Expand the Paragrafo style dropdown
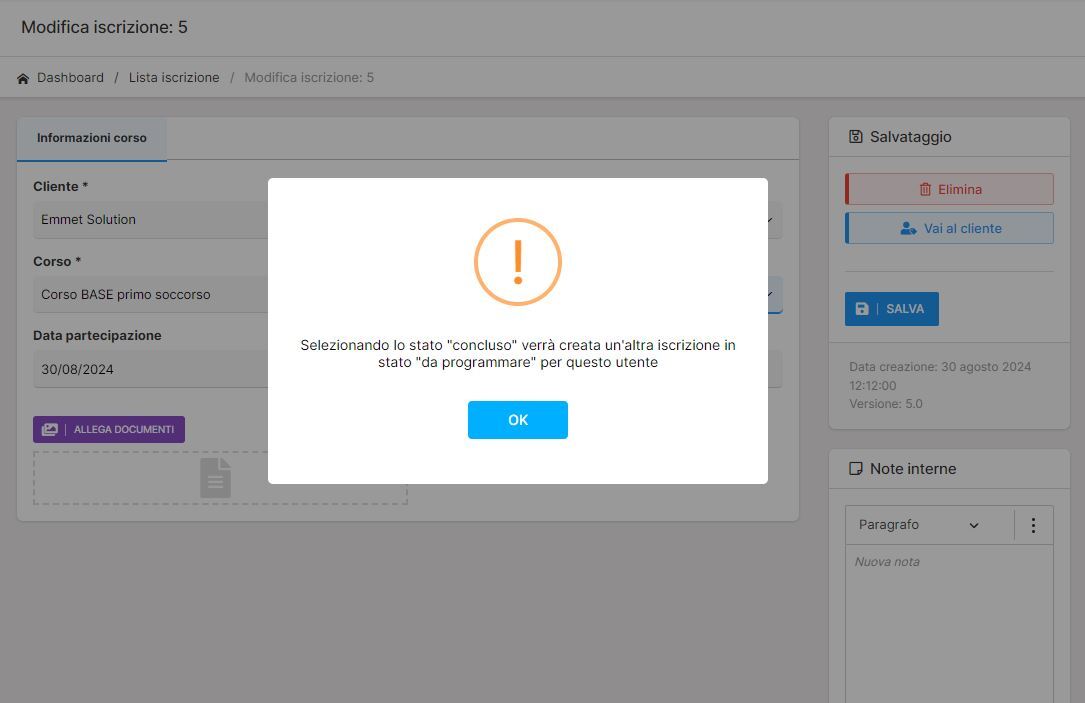 (x=918, y=525)
